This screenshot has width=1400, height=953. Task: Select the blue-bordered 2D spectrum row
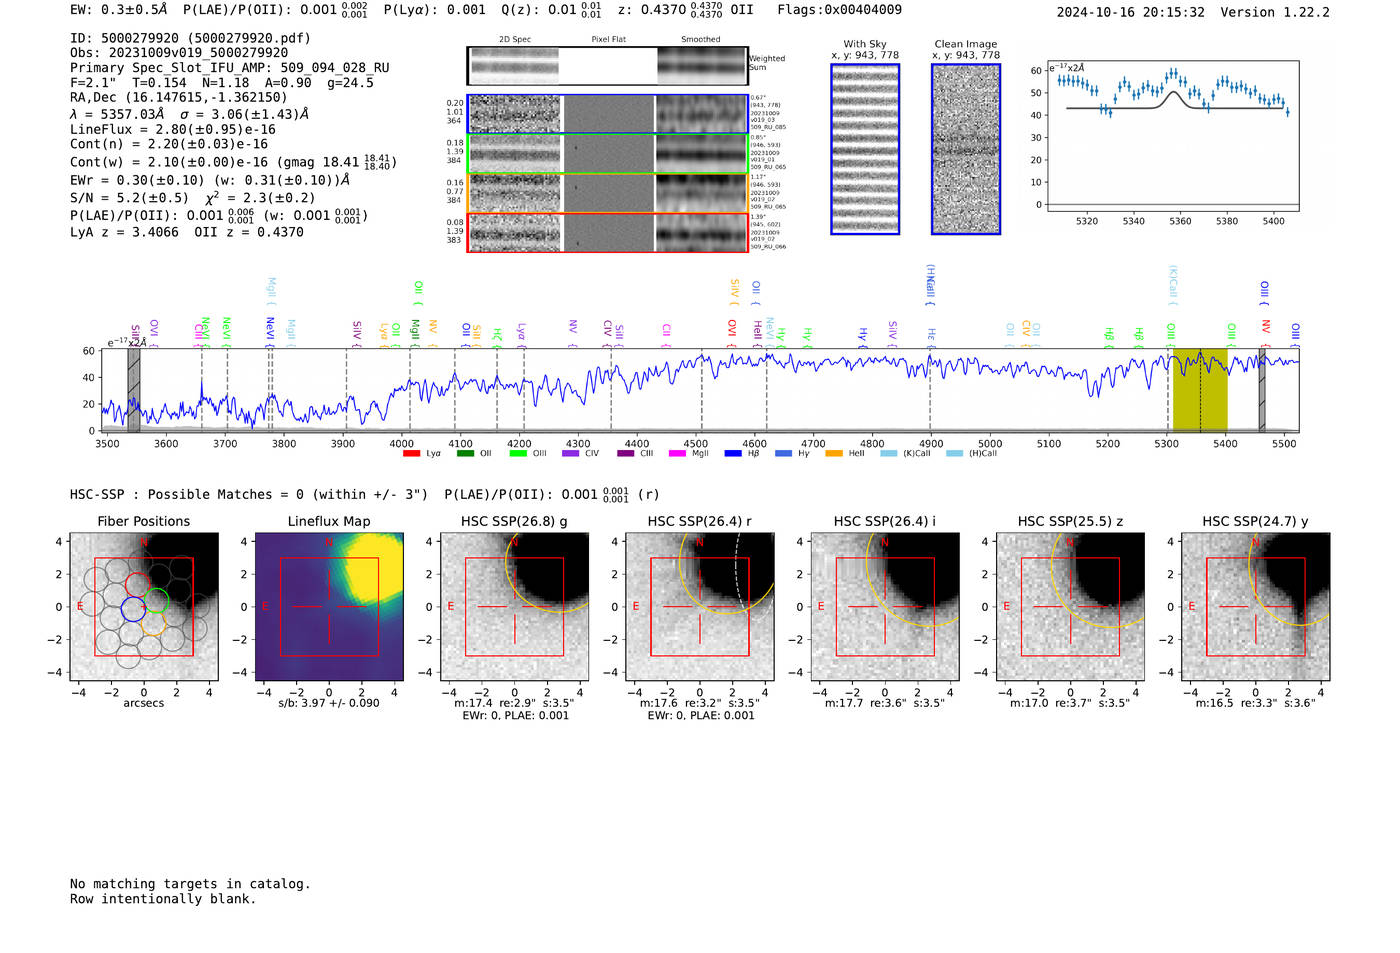(x=608, y=114)
